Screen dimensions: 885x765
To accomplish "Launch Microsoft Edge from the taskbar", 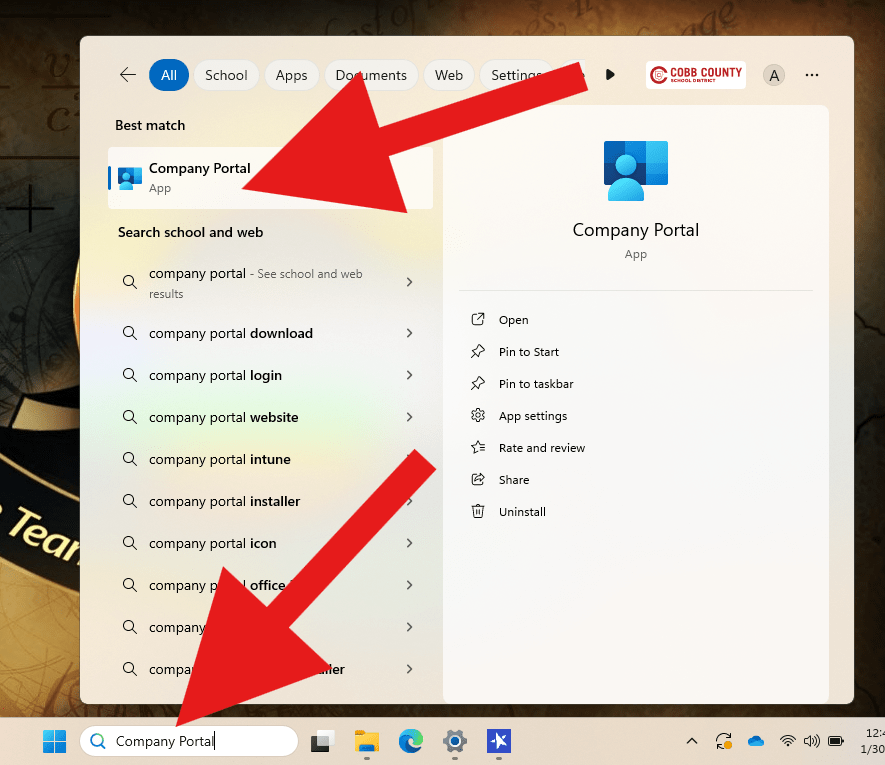I will (x=411, y=741).
